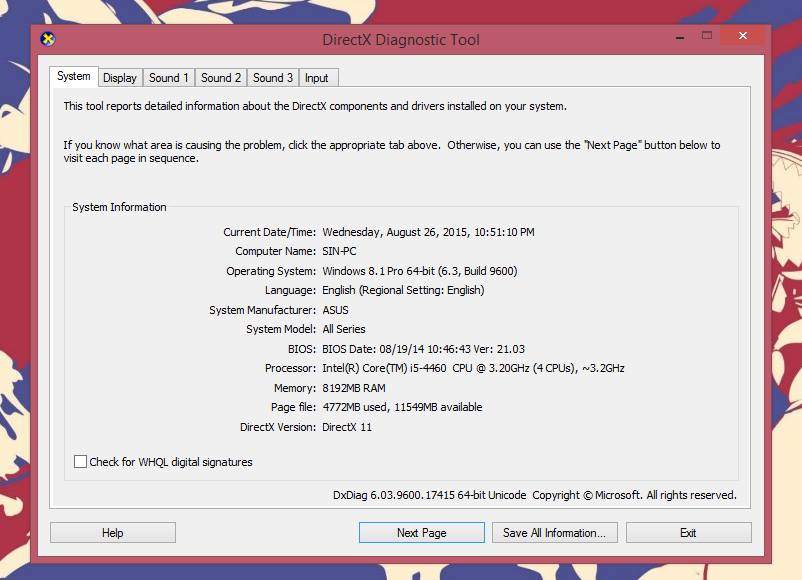Go to the Sound 2 tab
The image size is (802, 580).
coord(220,78)
